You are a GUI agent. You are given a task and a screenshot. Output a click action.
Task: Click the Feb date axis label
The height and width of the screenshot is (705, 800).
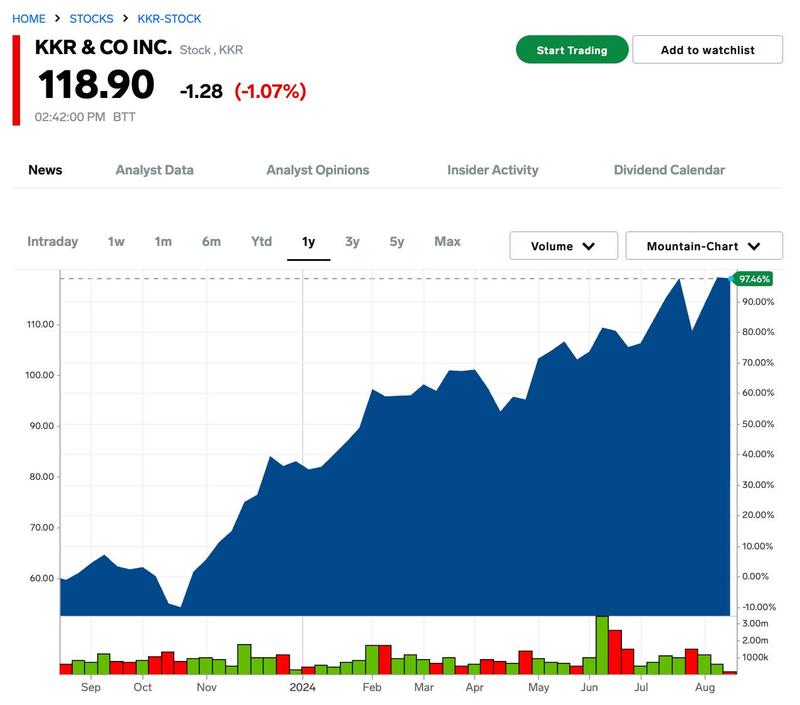click(372, 687)
